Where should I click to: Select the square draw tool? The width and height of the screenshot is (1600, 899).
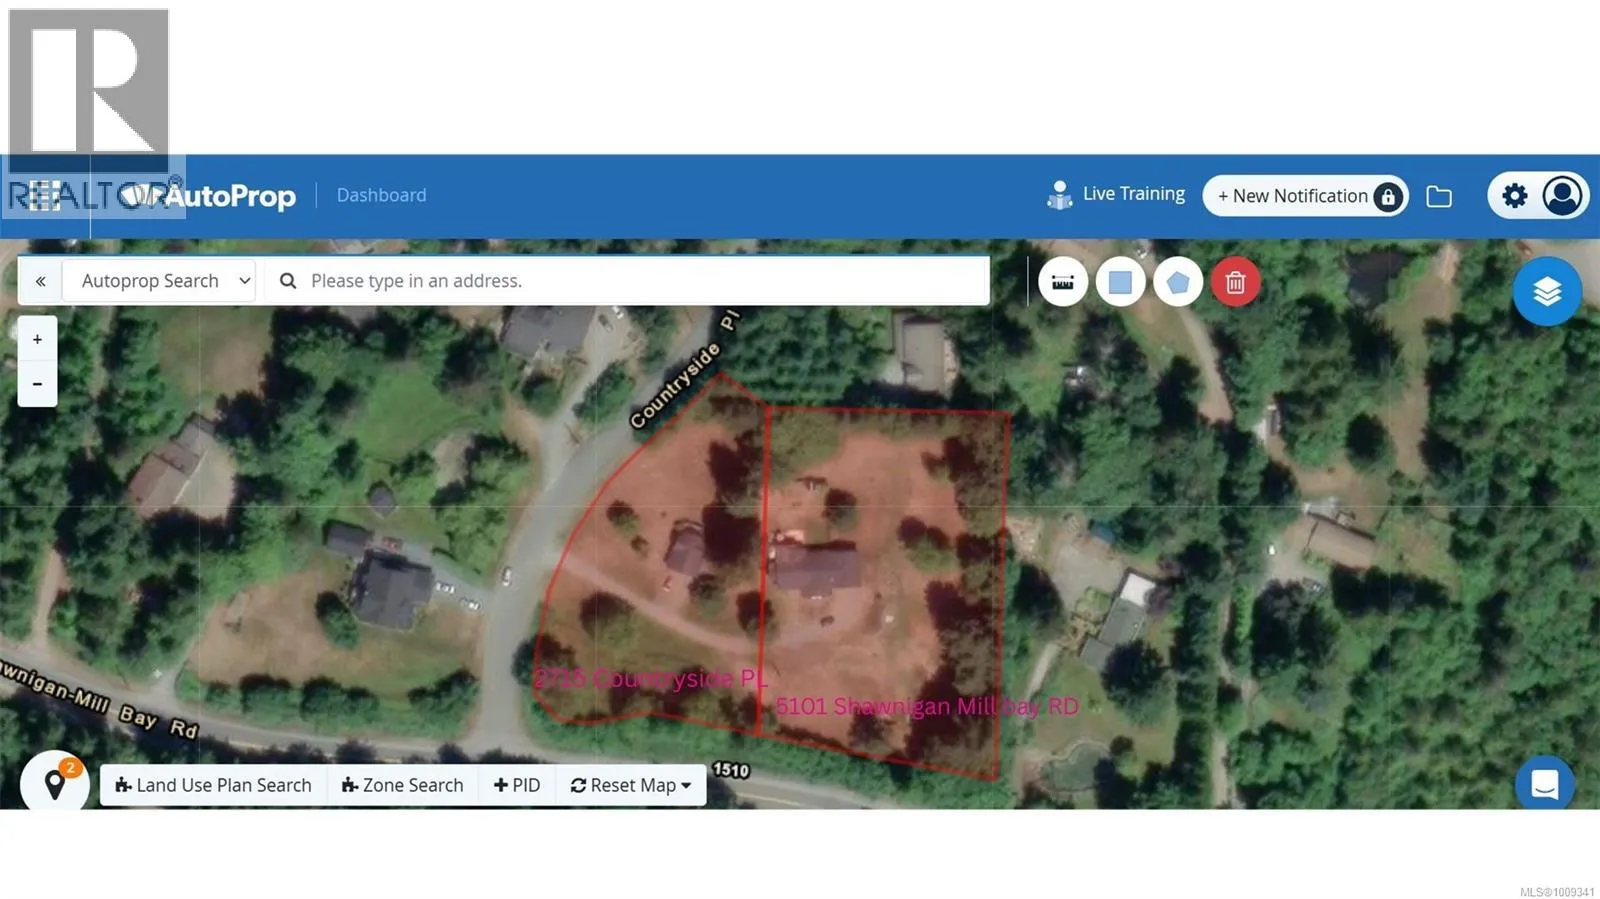1120,282
